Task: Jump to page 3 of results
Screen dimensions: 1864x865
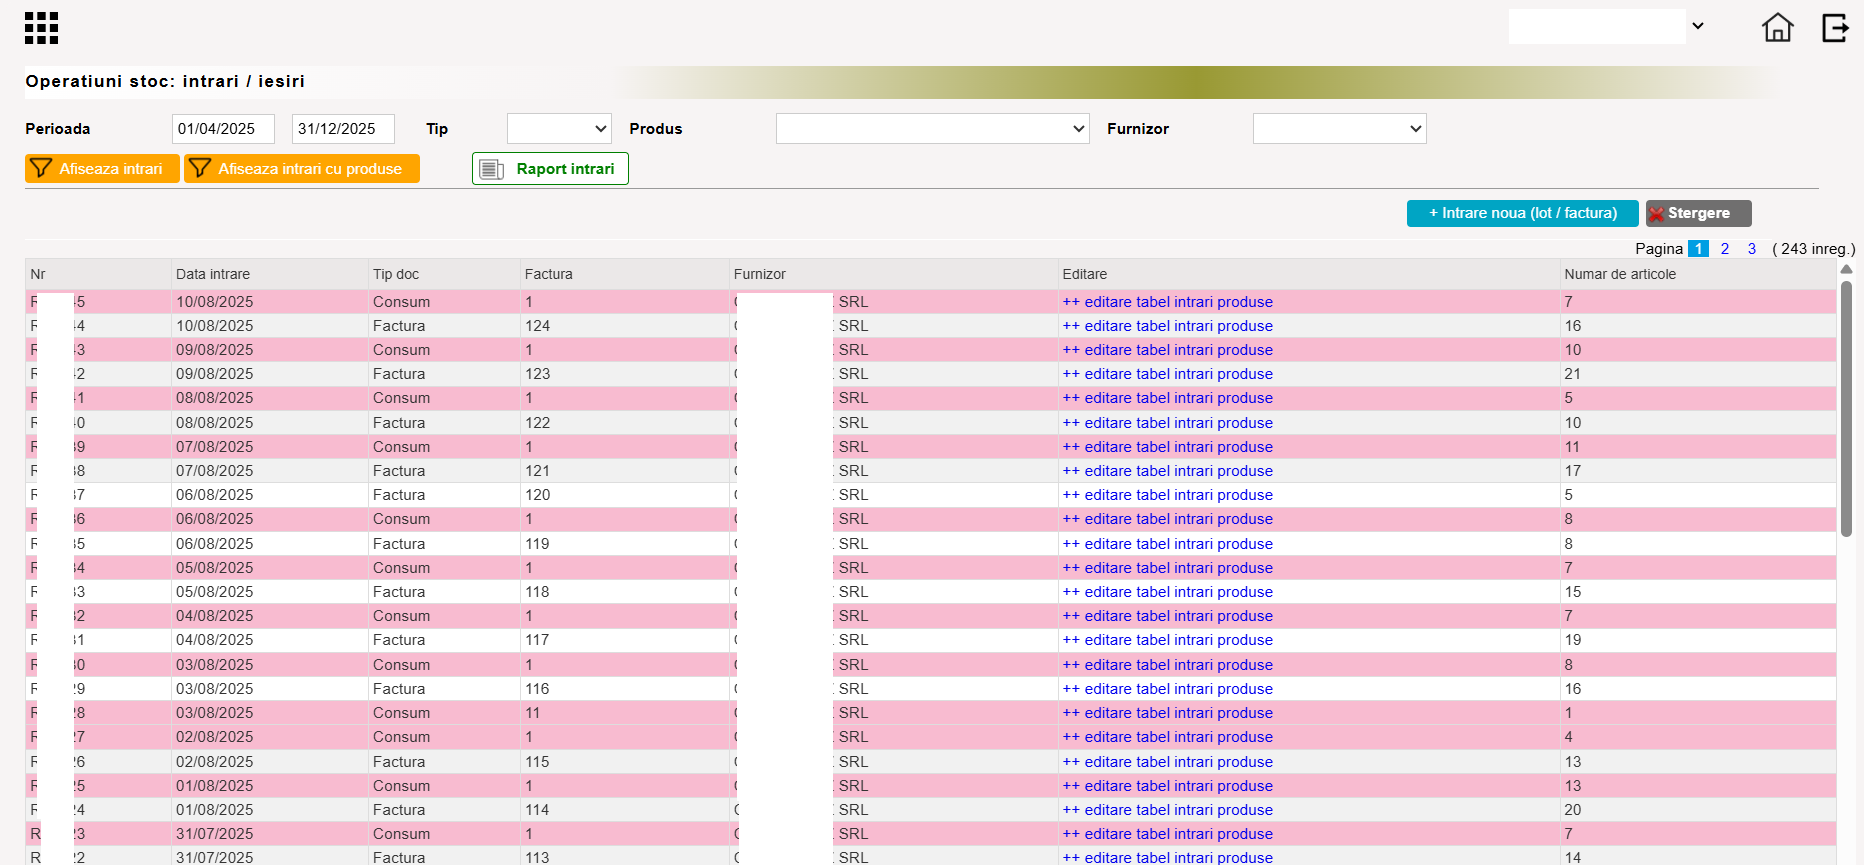Action: [x=1752, y=249]
